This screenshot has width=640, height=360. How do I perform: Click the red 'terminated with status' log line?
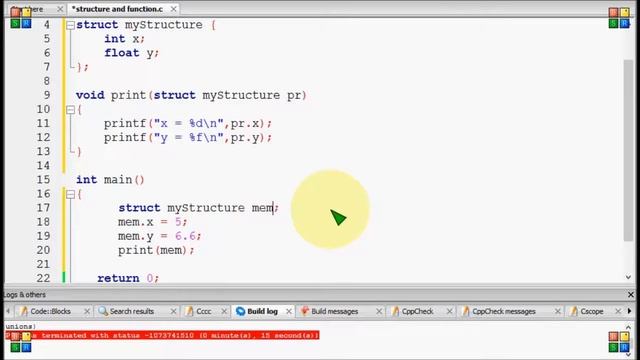(x=162, y=336)
